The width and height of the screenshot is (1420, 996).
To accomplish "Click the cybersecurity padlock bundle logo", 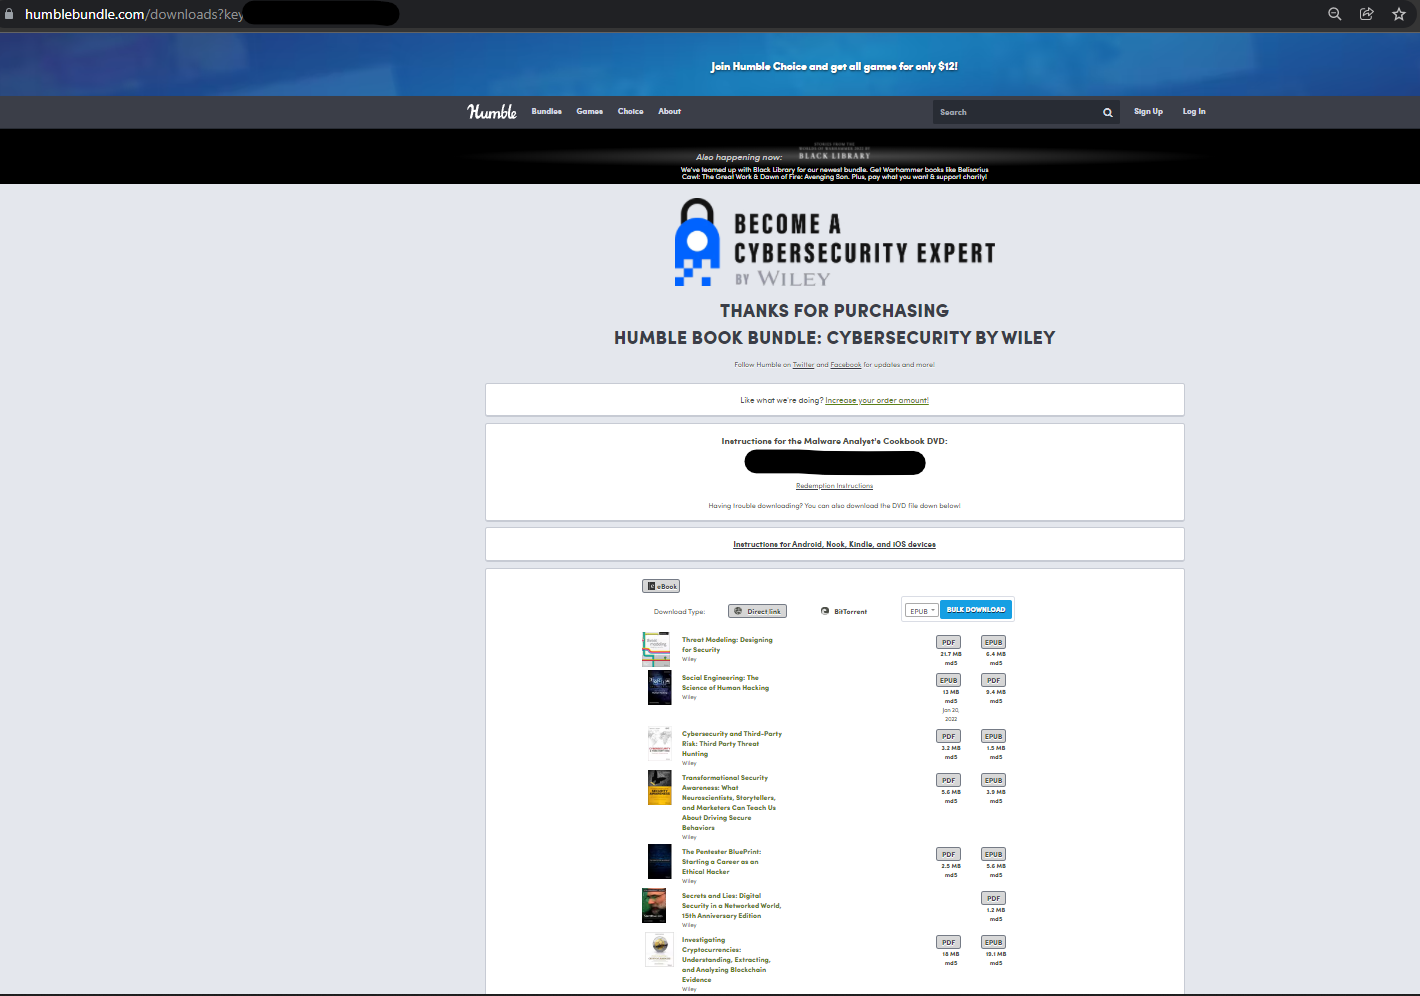I will [697, 242].
